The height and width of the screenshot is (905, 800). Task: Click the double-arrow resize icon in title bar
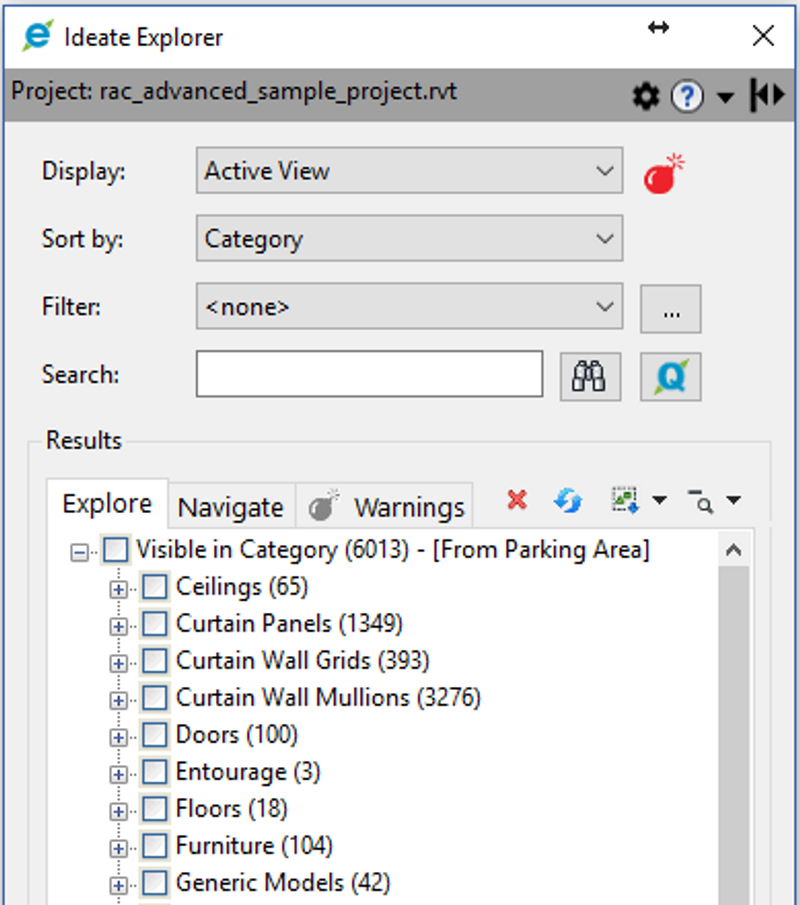click(659, 28)
